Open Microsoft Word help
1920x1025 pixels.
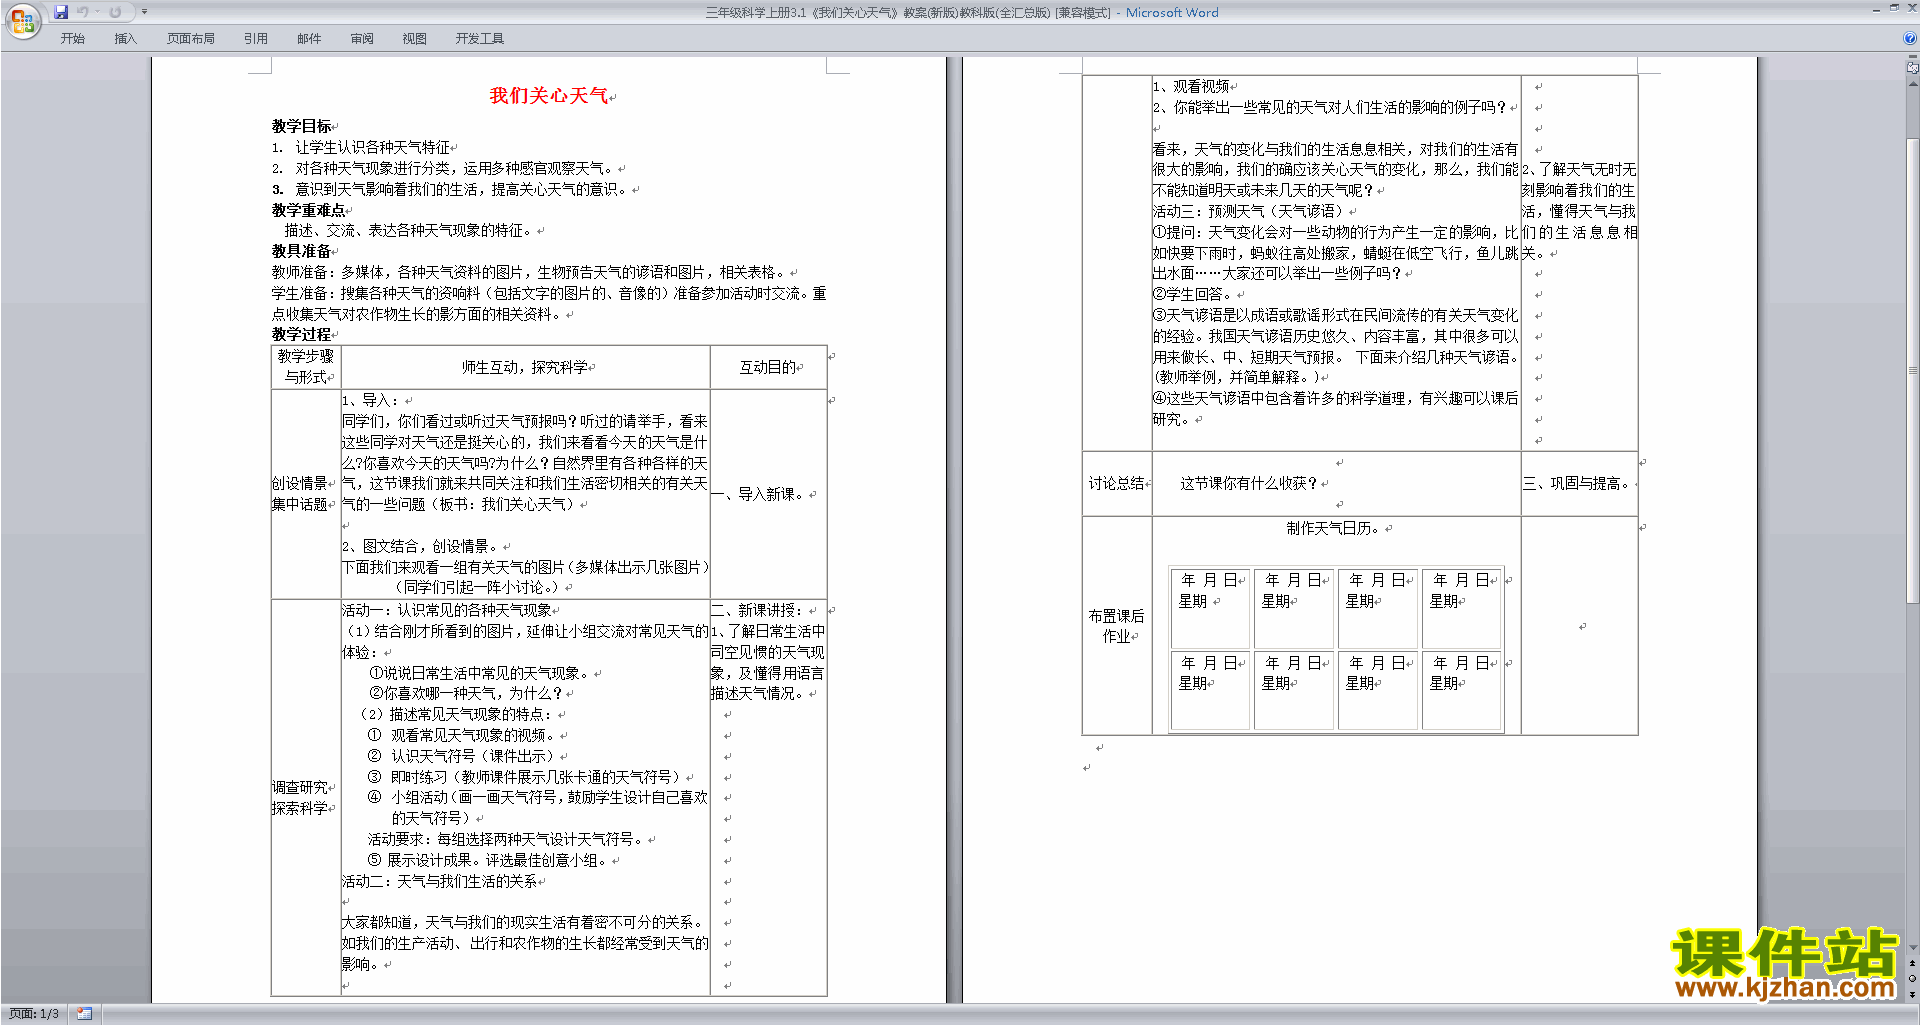click(x=1910, y=39)
